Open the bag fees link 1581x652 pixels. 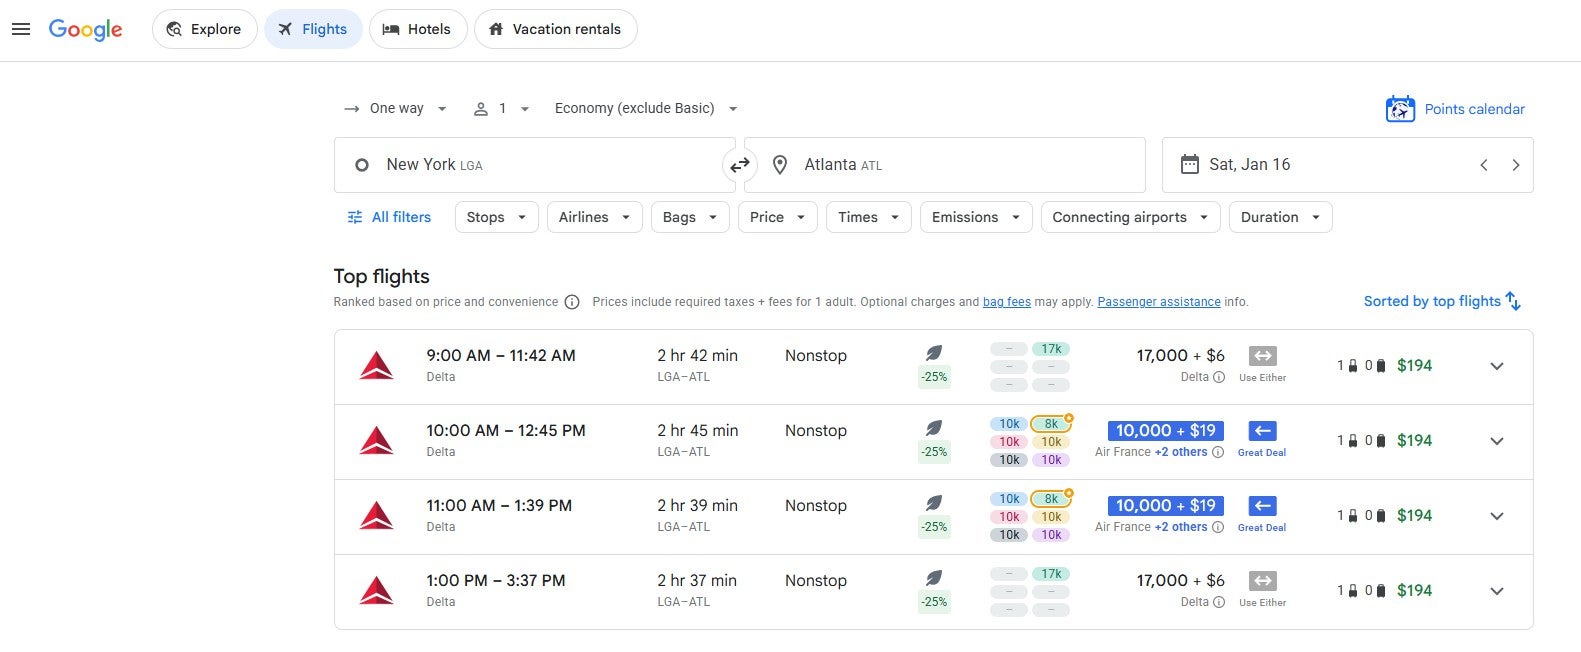(x=1007, y=302)
